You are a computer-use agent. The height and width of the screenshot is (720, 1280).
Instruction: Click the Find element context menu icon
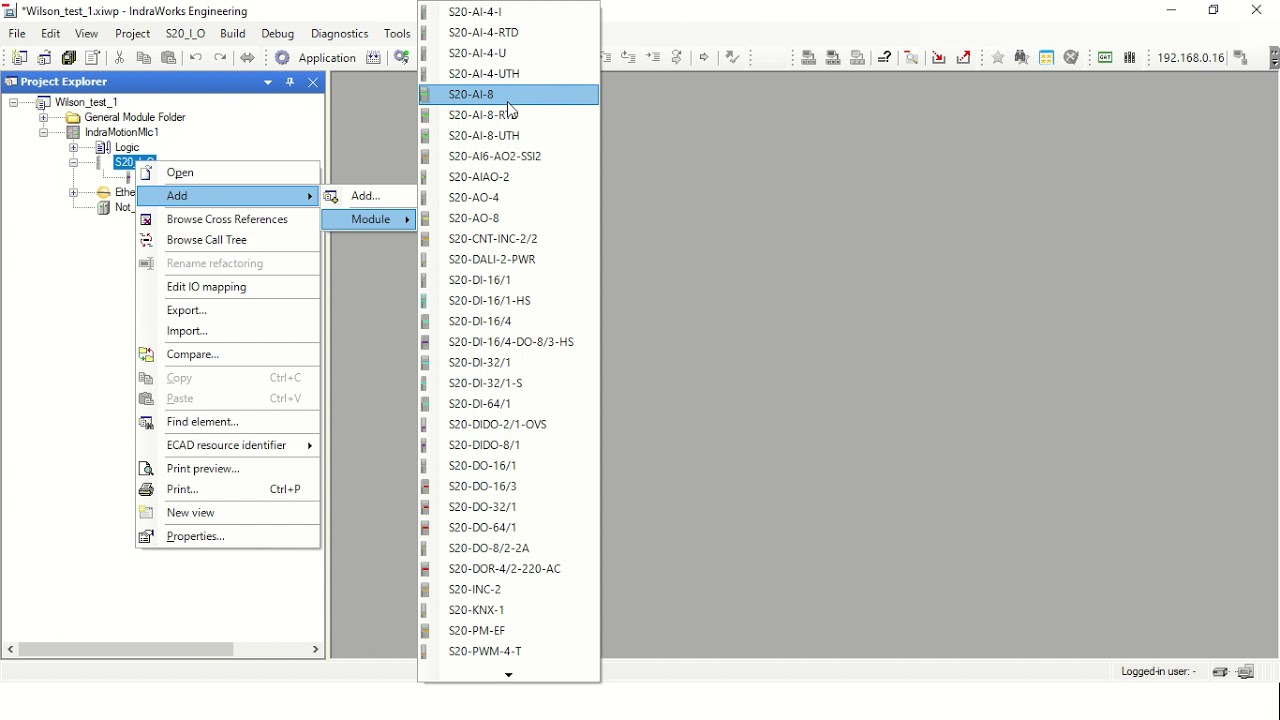click(x=146, y=422)
